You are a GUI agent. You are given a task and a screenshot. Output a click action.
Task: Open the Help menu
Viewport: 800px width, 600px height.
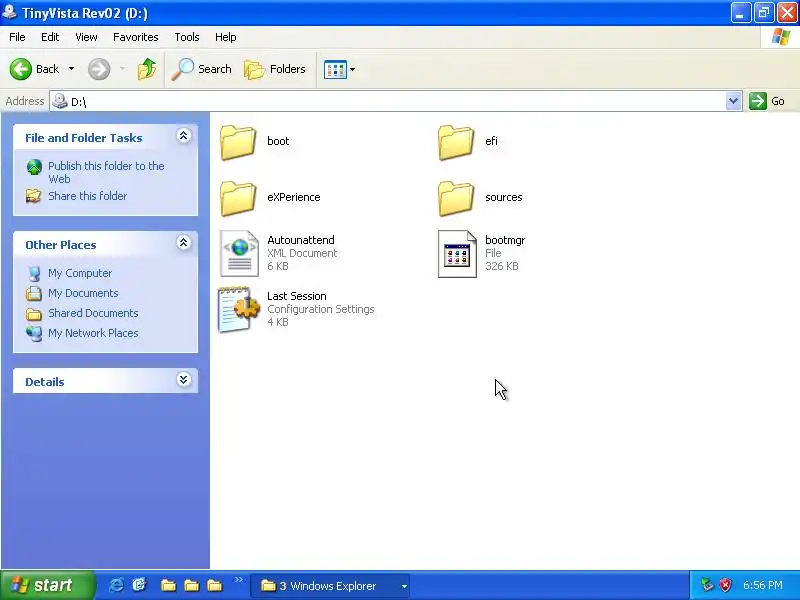pos(226,37)
